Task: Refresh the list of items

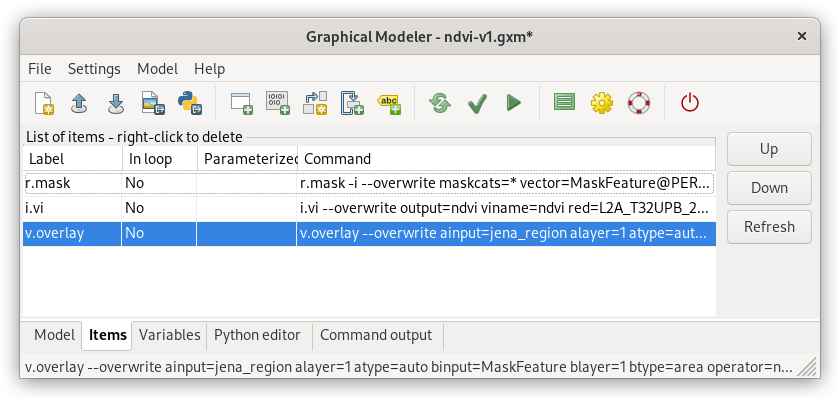Action: [x=769, y=227]
